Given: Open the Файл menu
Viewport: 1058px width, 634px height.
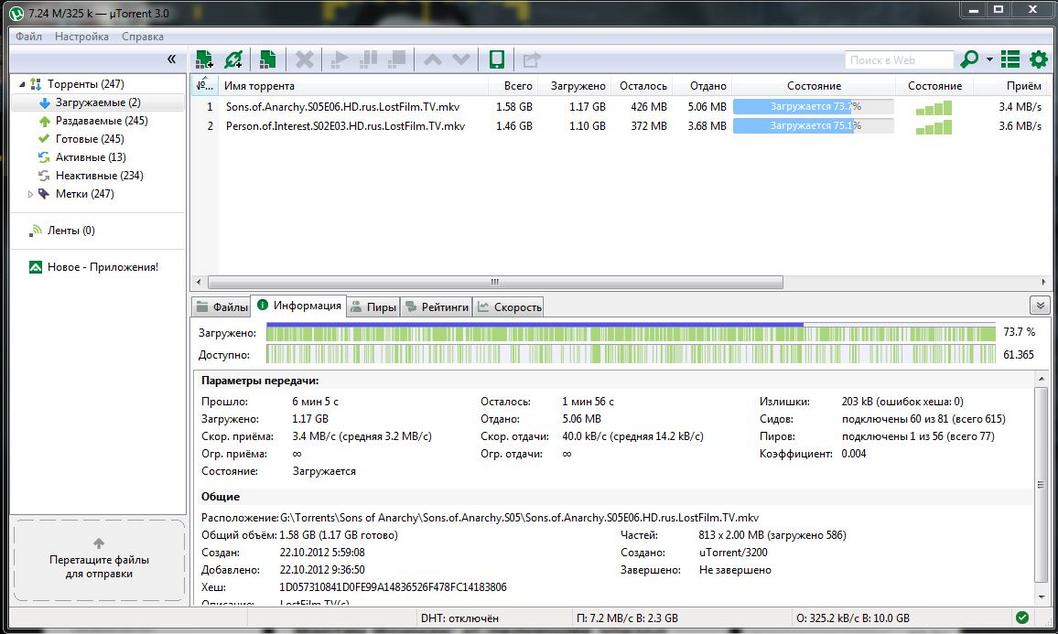Looking at the screenshot, I should [x=29, y=36].
